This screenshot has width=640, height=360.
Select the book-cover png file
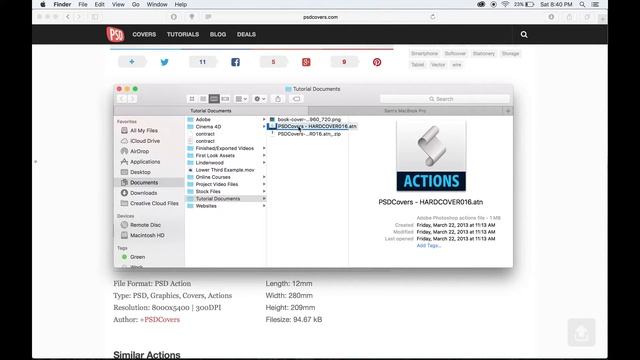(308, 120)
